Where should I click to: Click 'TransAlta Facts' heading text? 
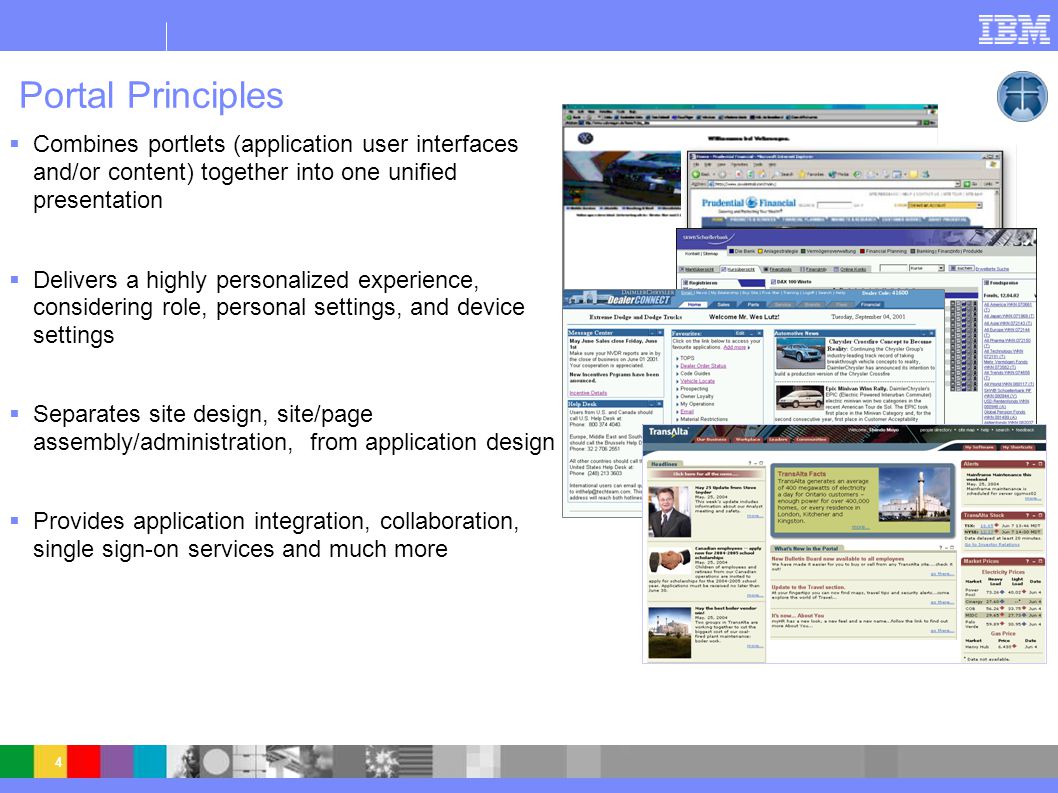(x=802, y=474)
